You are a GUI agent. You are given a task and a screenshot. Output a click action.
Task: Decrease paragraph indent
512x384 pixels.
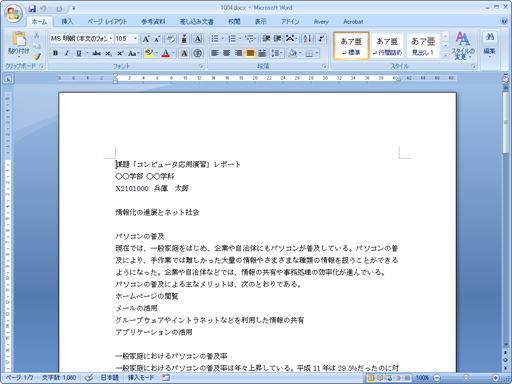(266, 39)
